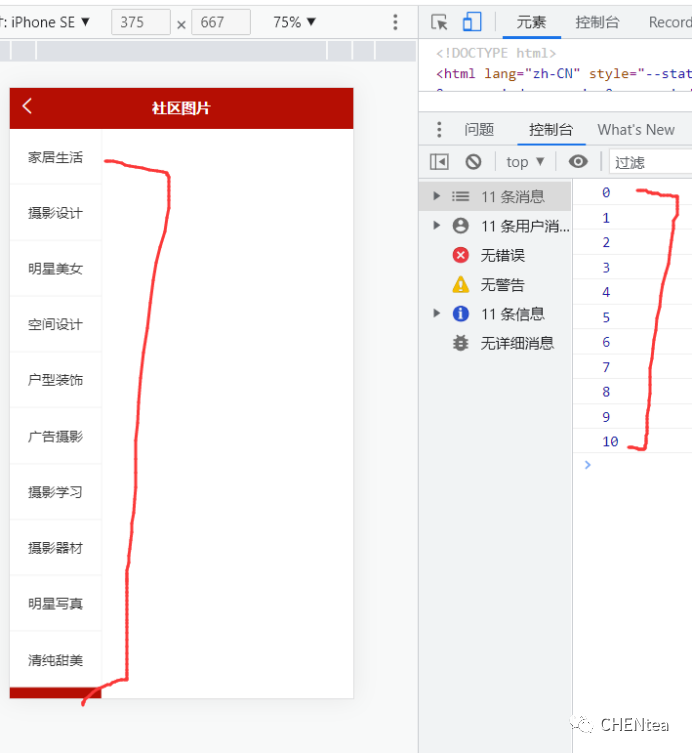The image size is (692, 753).
Task: Open the inspect element picker tool
Action: (439, 22)
